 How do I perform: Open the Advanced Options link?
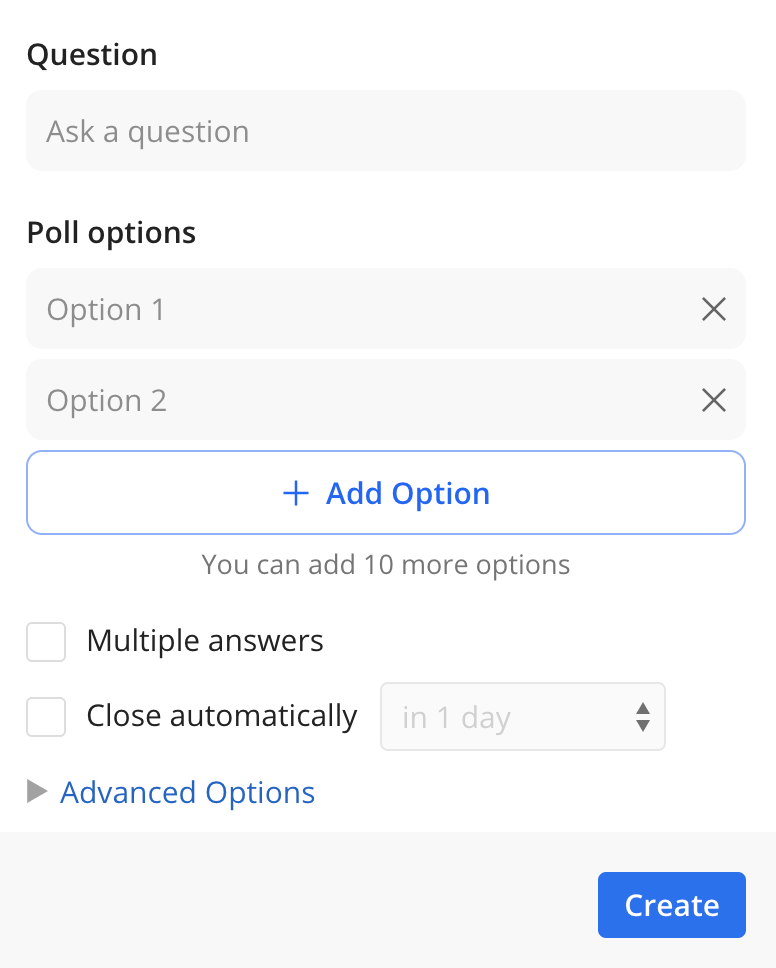[188, 792]
